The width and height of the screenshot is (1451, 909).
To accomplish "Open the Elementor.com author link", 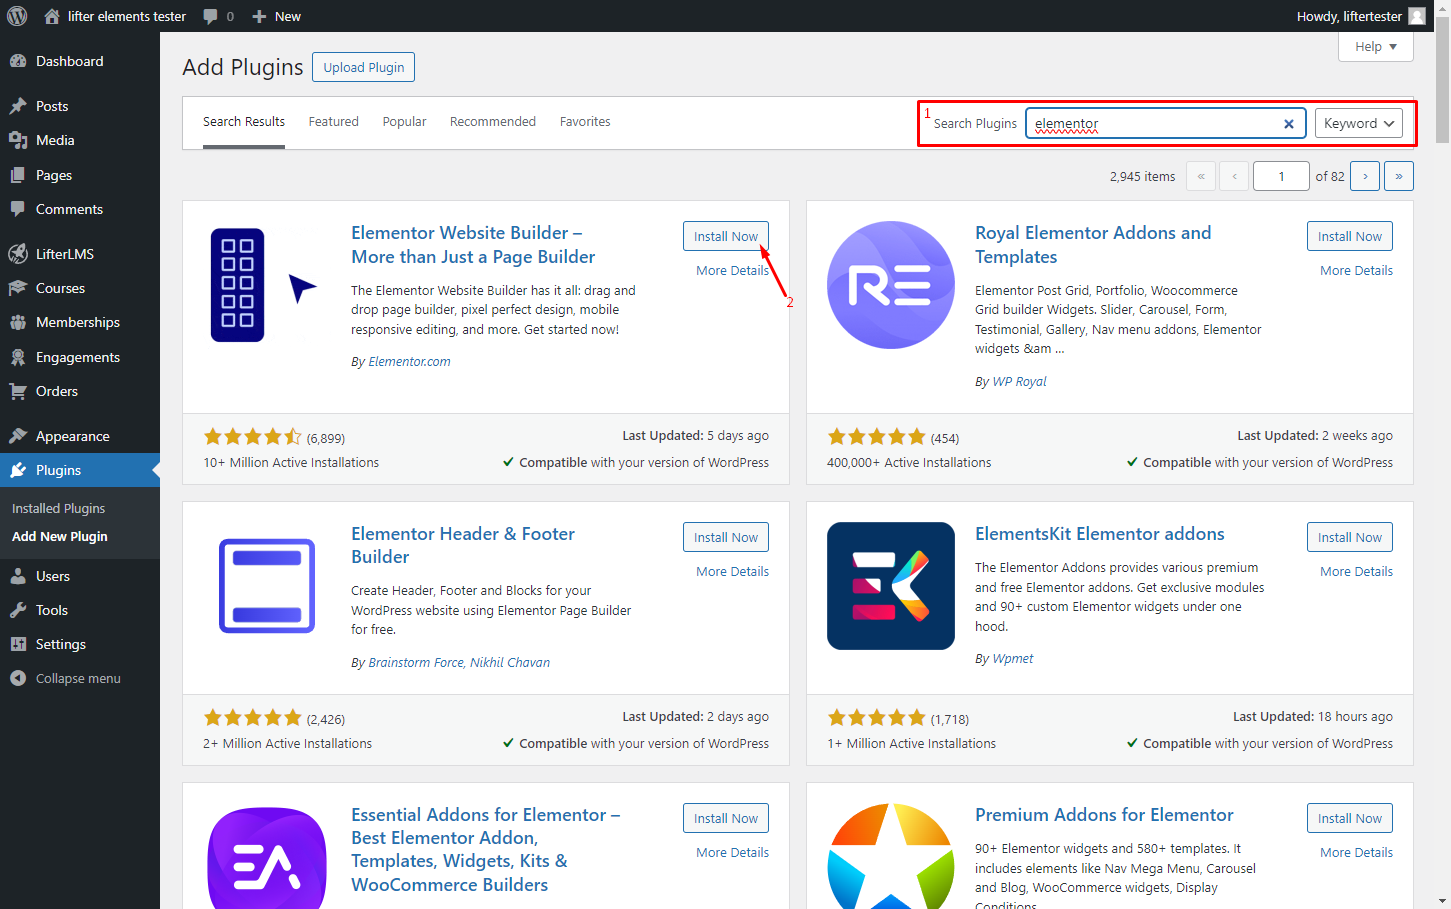I will coord(409,362).
